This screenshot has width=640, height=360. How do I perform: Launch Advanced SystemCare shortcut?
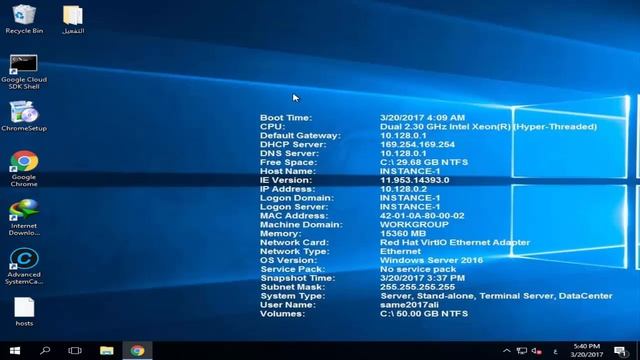click(24, 266)
